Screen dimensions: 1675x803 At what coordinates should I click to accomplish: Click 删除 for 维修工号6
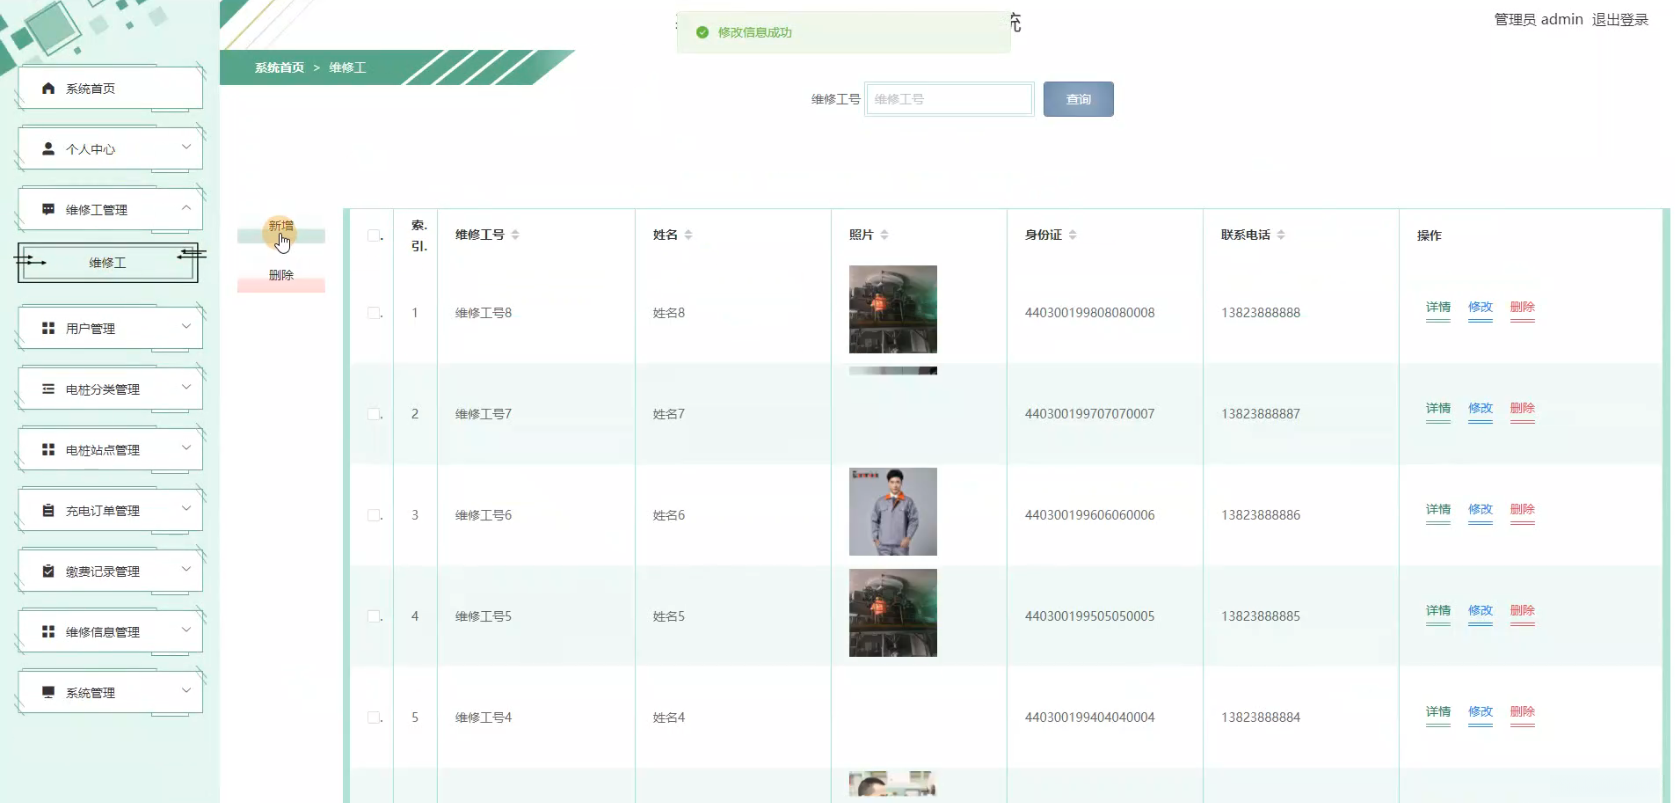click(1522, 510)
